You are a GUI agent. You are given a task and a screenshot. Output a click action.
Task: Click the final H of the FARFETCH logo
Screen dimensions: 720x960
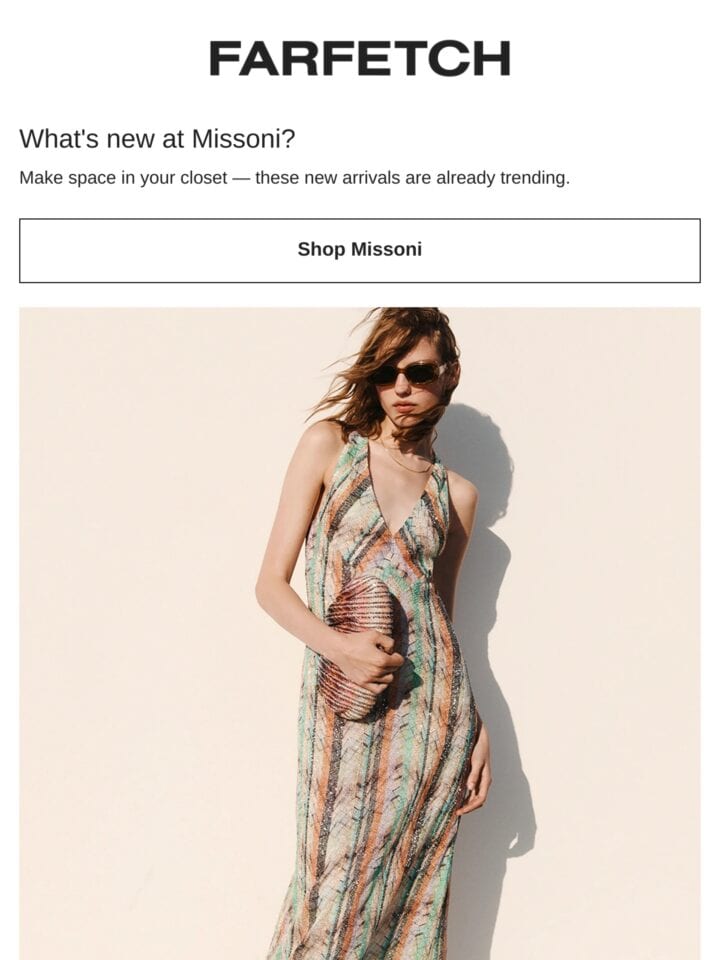click(x=495, y=59)
